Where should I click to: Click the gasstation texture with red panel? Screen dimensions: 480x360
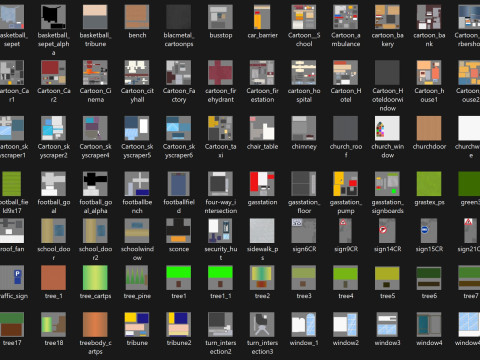262,184
